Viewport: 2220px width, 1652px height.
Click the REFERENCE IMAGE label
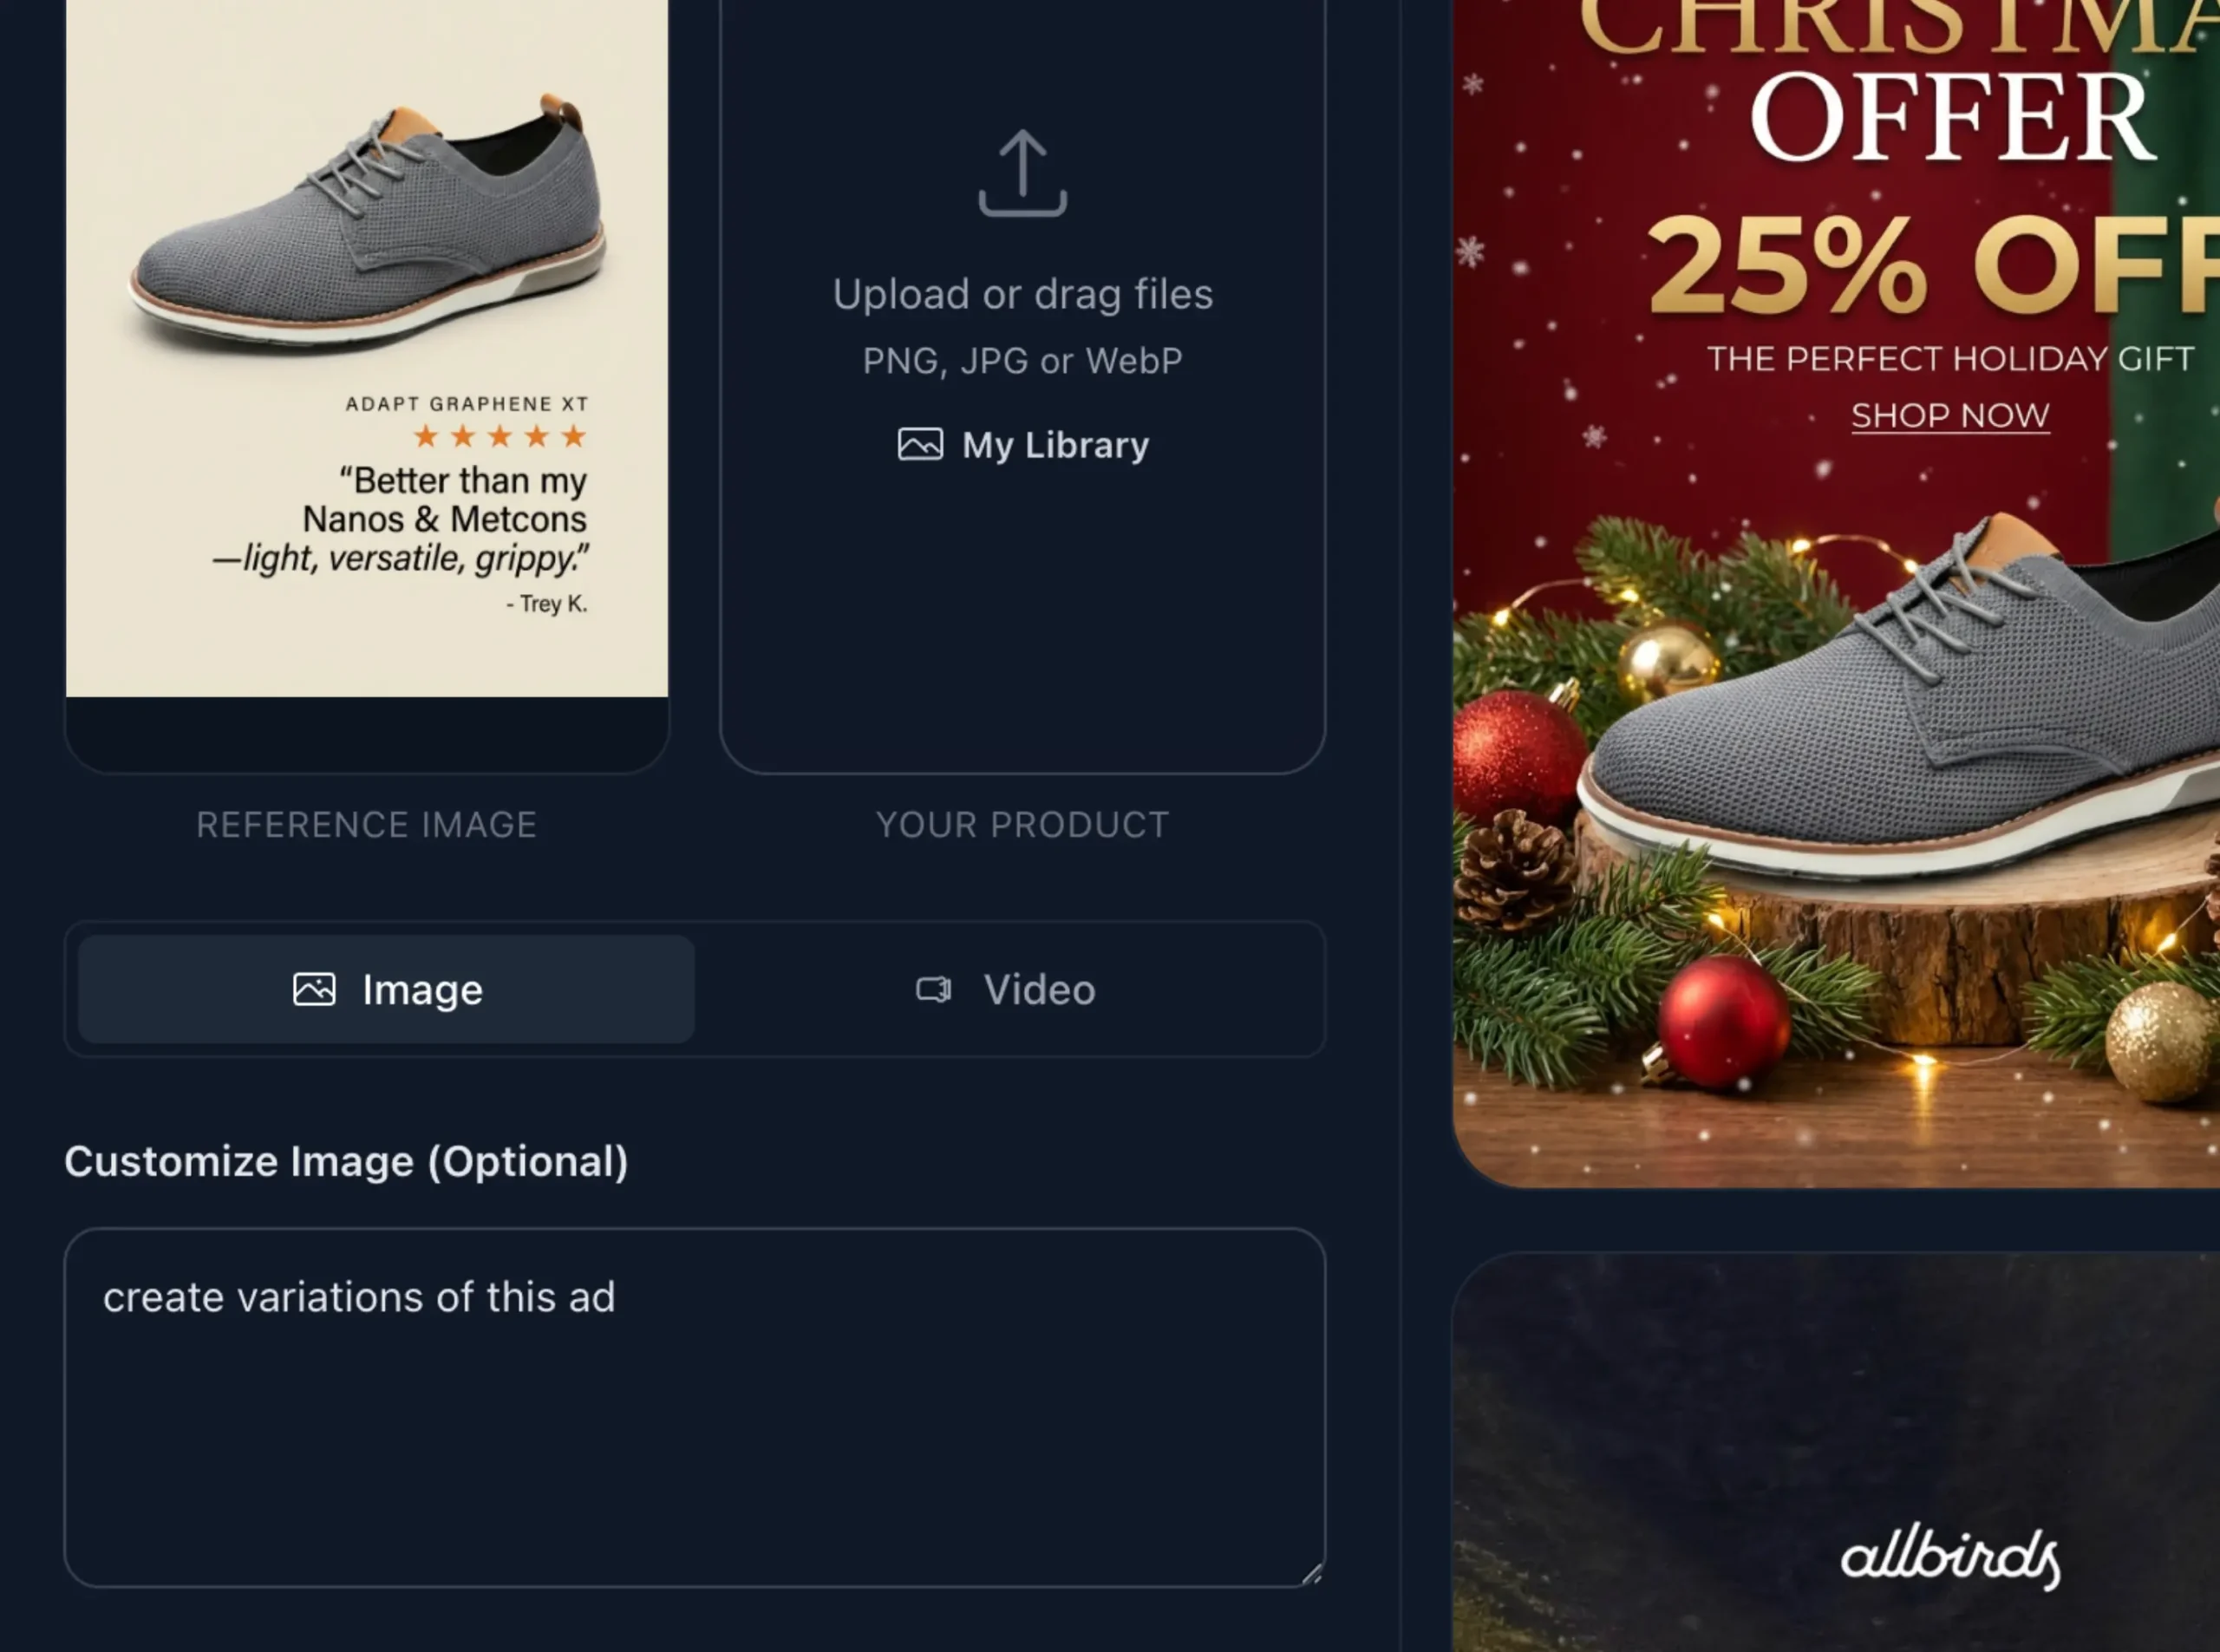pos(367,825)
